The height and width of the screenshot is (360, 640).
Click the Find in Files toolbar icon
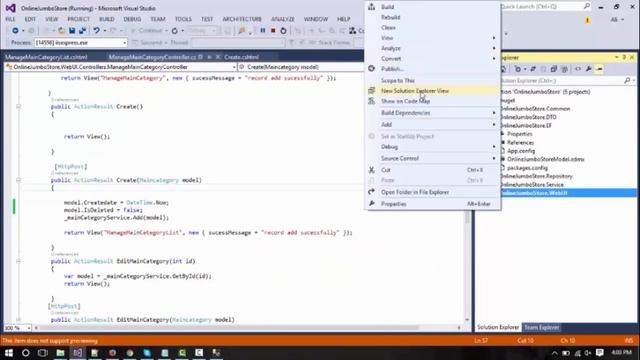242,31
